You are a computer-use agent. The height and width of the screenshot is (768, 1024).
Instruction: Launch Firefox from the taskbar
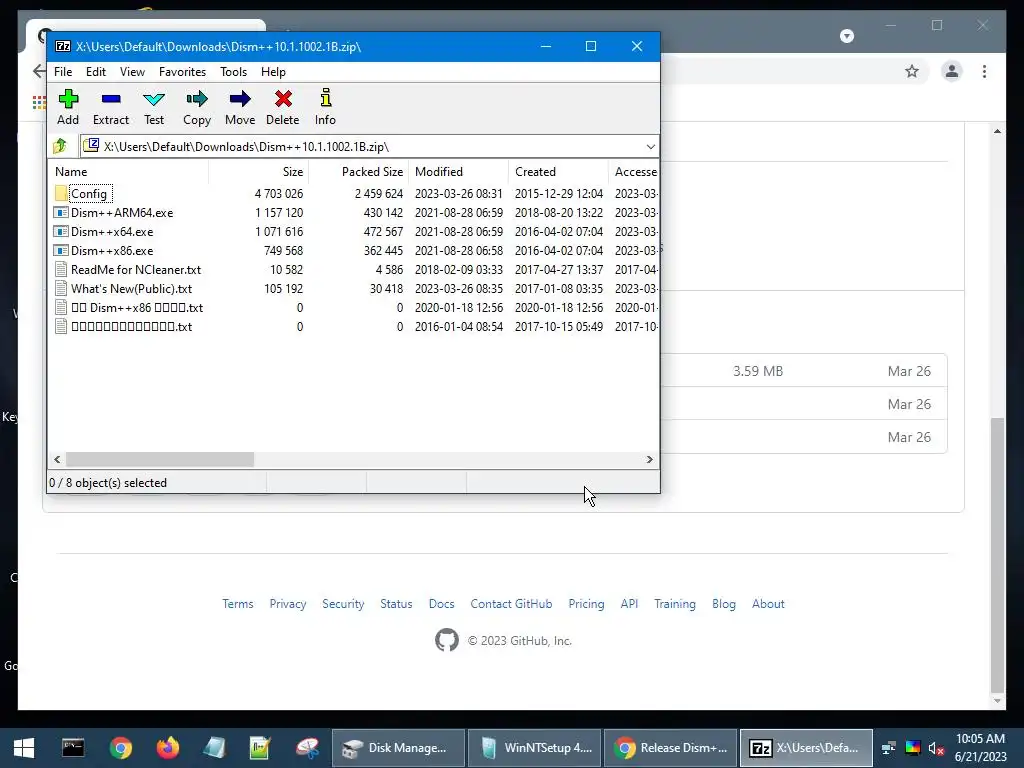pyautogui.click(x=168, y=748)
